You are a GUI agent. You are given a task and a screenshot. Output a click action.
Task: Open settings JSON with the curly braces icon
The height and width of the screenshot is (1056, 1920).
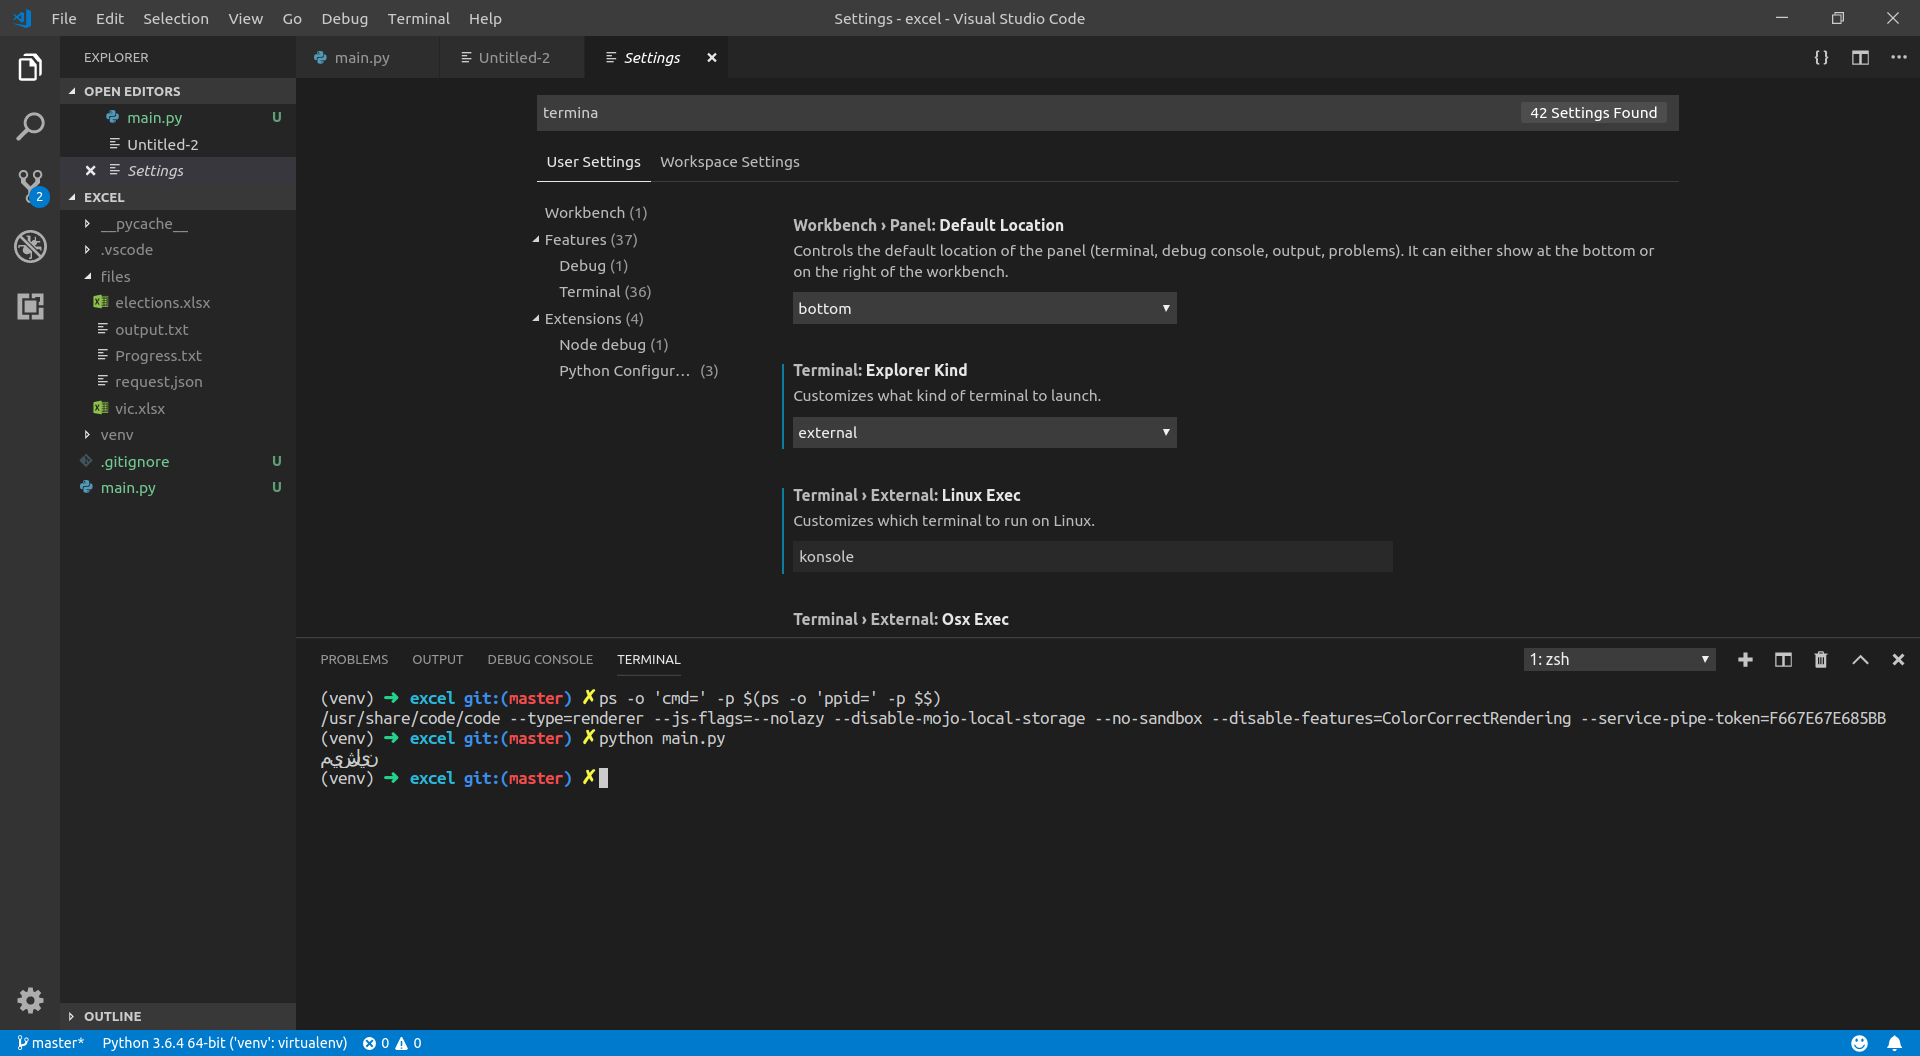click(1822, 57)
